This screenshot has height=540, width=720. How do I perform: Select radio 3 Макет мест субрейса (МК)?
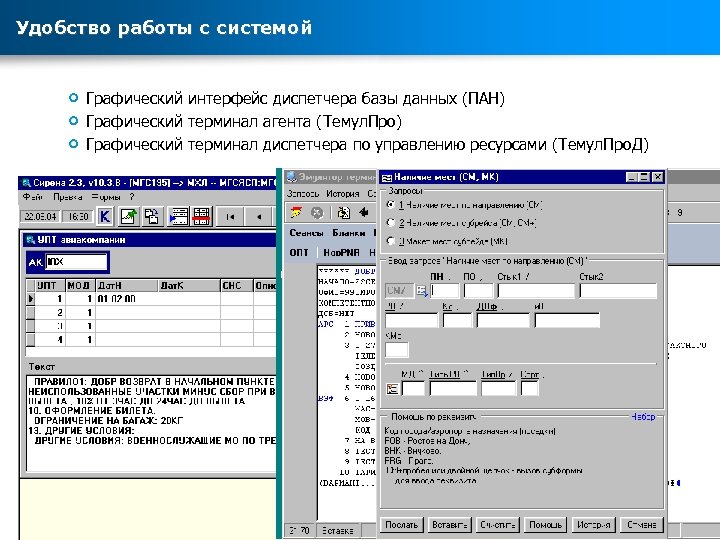391,241
